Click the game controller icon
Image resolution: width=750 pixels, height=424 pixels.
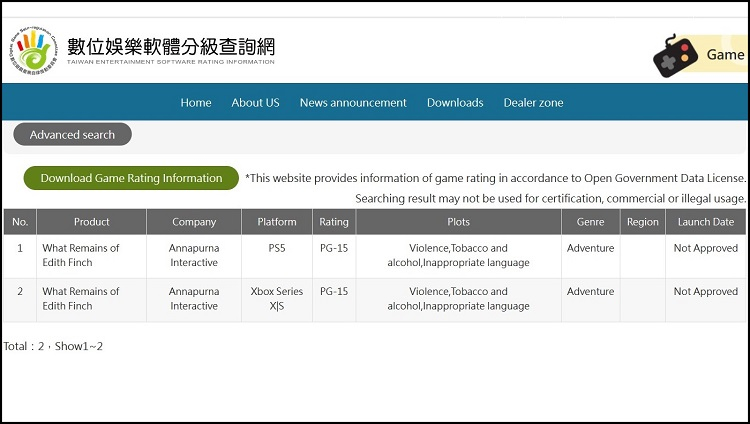[675, 56]
